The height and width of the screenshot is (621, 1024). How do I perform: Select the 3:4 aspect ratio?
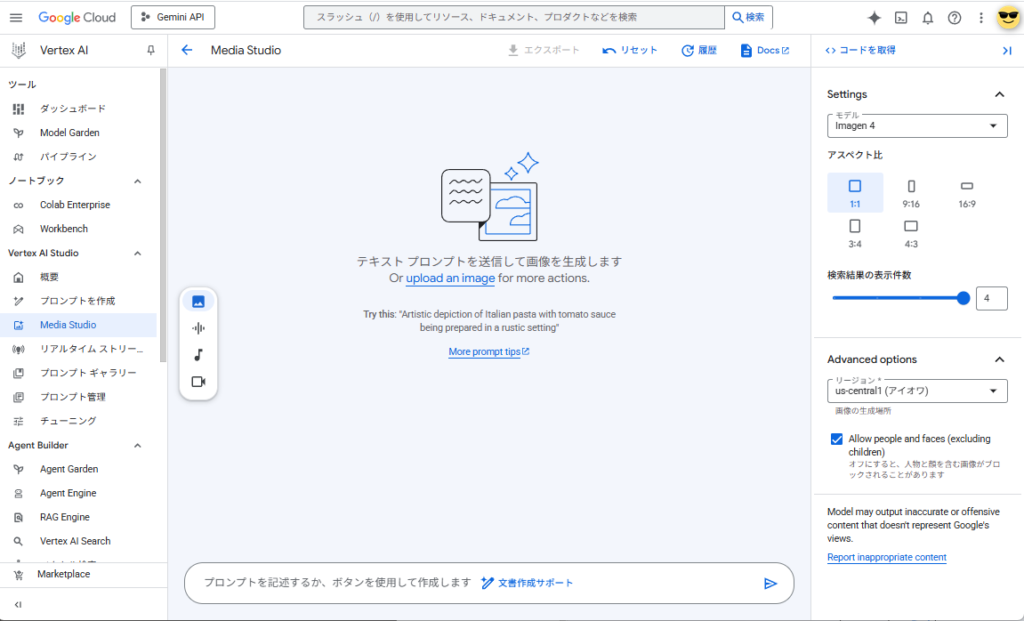pos(855,233)
